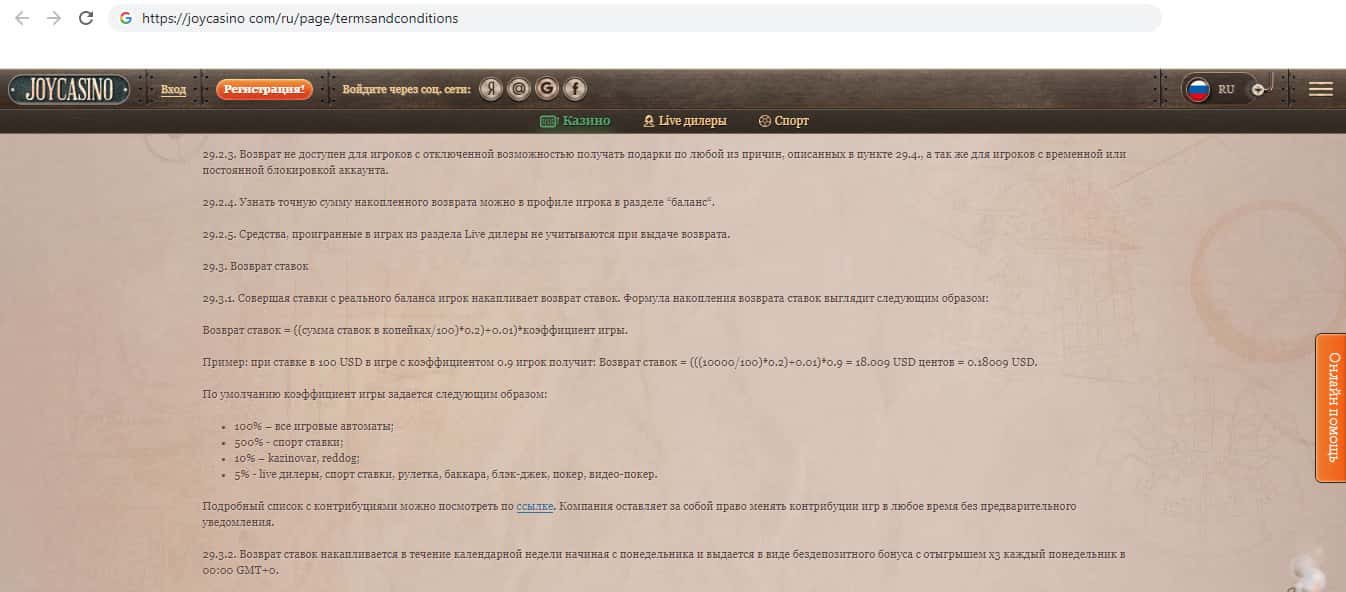The image size is (1346, 592).
Task: Click the Возврат ставок formula line
Action: tap(415, 330)
